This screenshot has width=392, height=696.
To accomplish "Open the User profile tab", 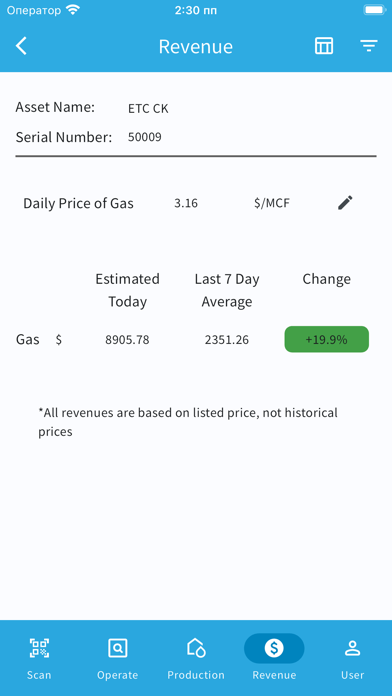I will tap(352, 658).
